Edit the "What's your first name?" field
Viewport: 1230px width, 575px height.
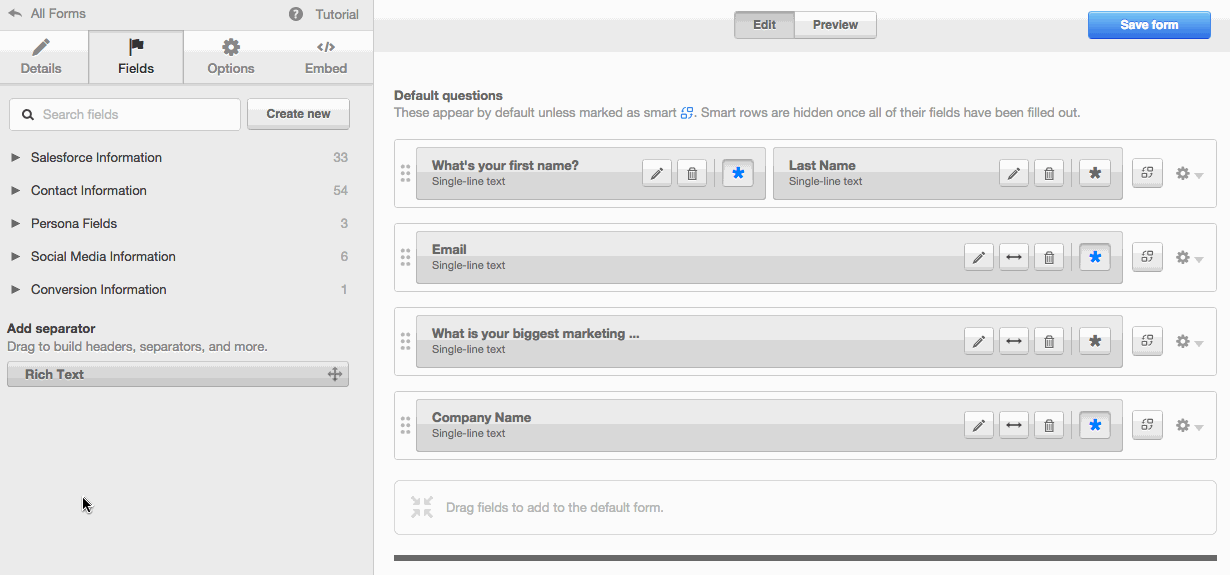(657, 173)
